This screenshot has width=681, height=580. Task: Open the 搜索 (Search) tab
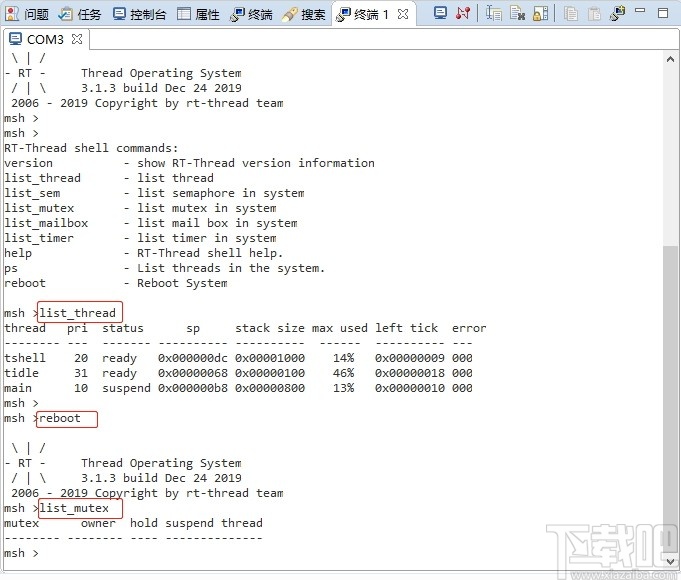click(x=304, y=14)
